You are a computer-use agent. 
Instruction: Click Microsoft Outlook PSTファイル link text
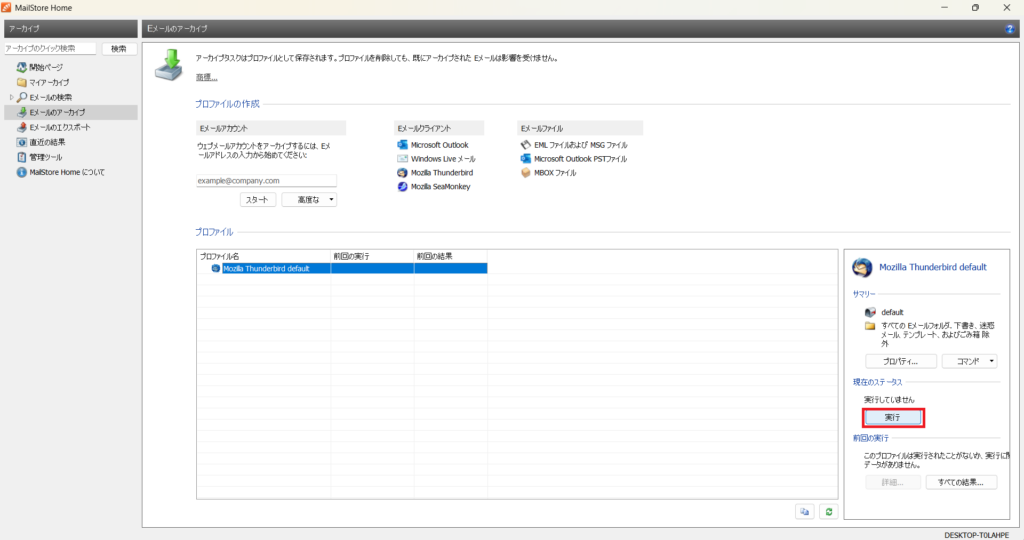tap(581, 159)
